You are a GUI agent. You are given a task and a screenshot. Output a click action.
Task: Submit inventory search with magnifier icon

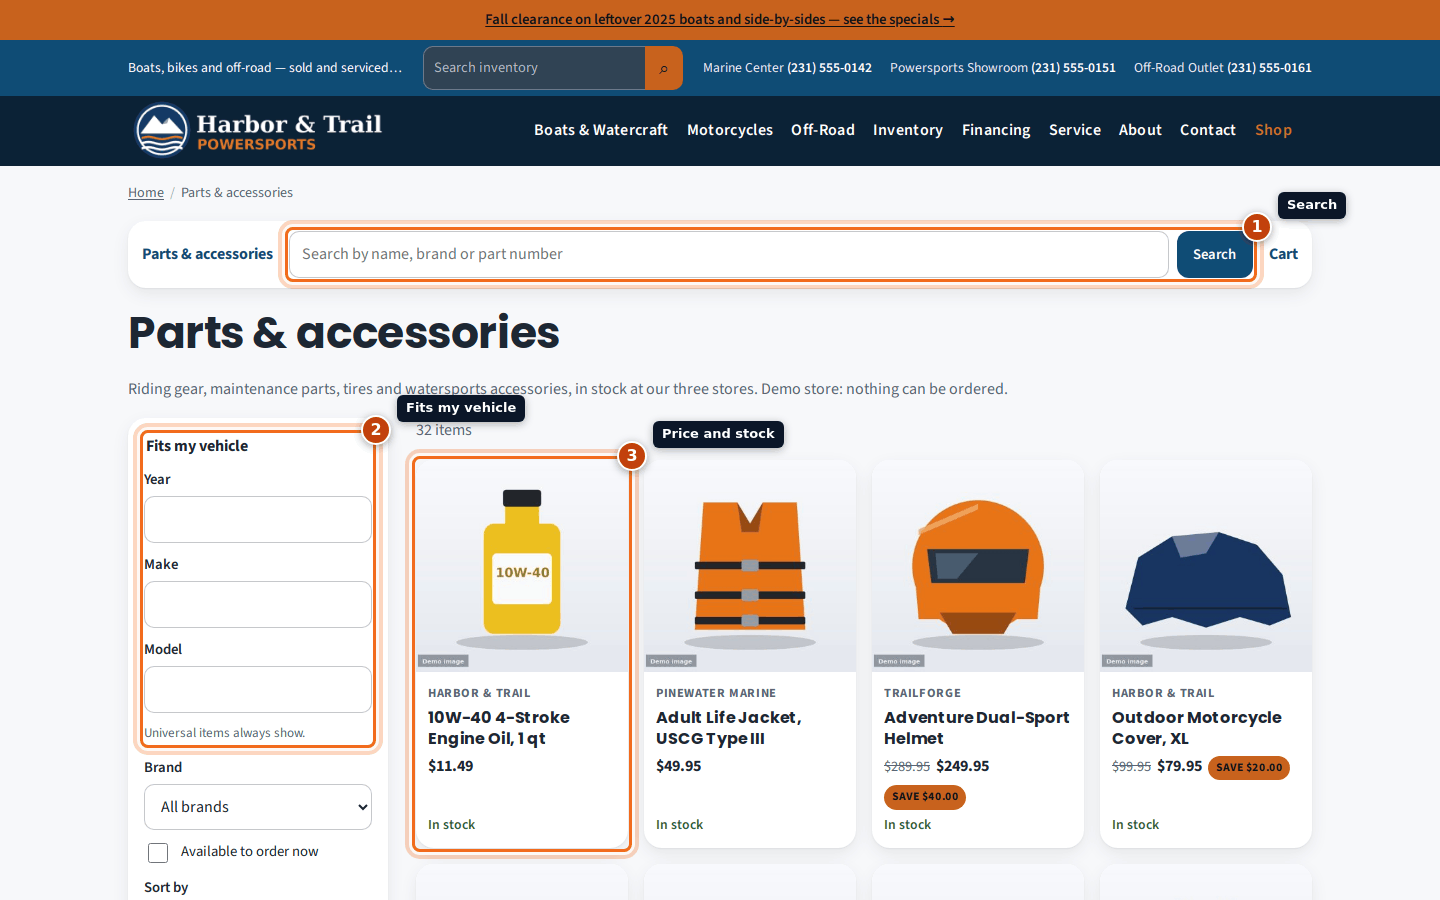[663, 68]
